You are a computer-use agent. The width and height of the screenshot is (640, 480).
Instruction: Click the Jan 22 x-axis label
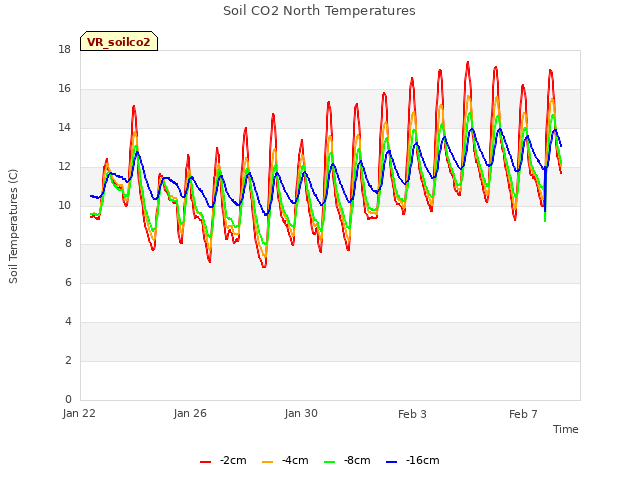[79, 413]
